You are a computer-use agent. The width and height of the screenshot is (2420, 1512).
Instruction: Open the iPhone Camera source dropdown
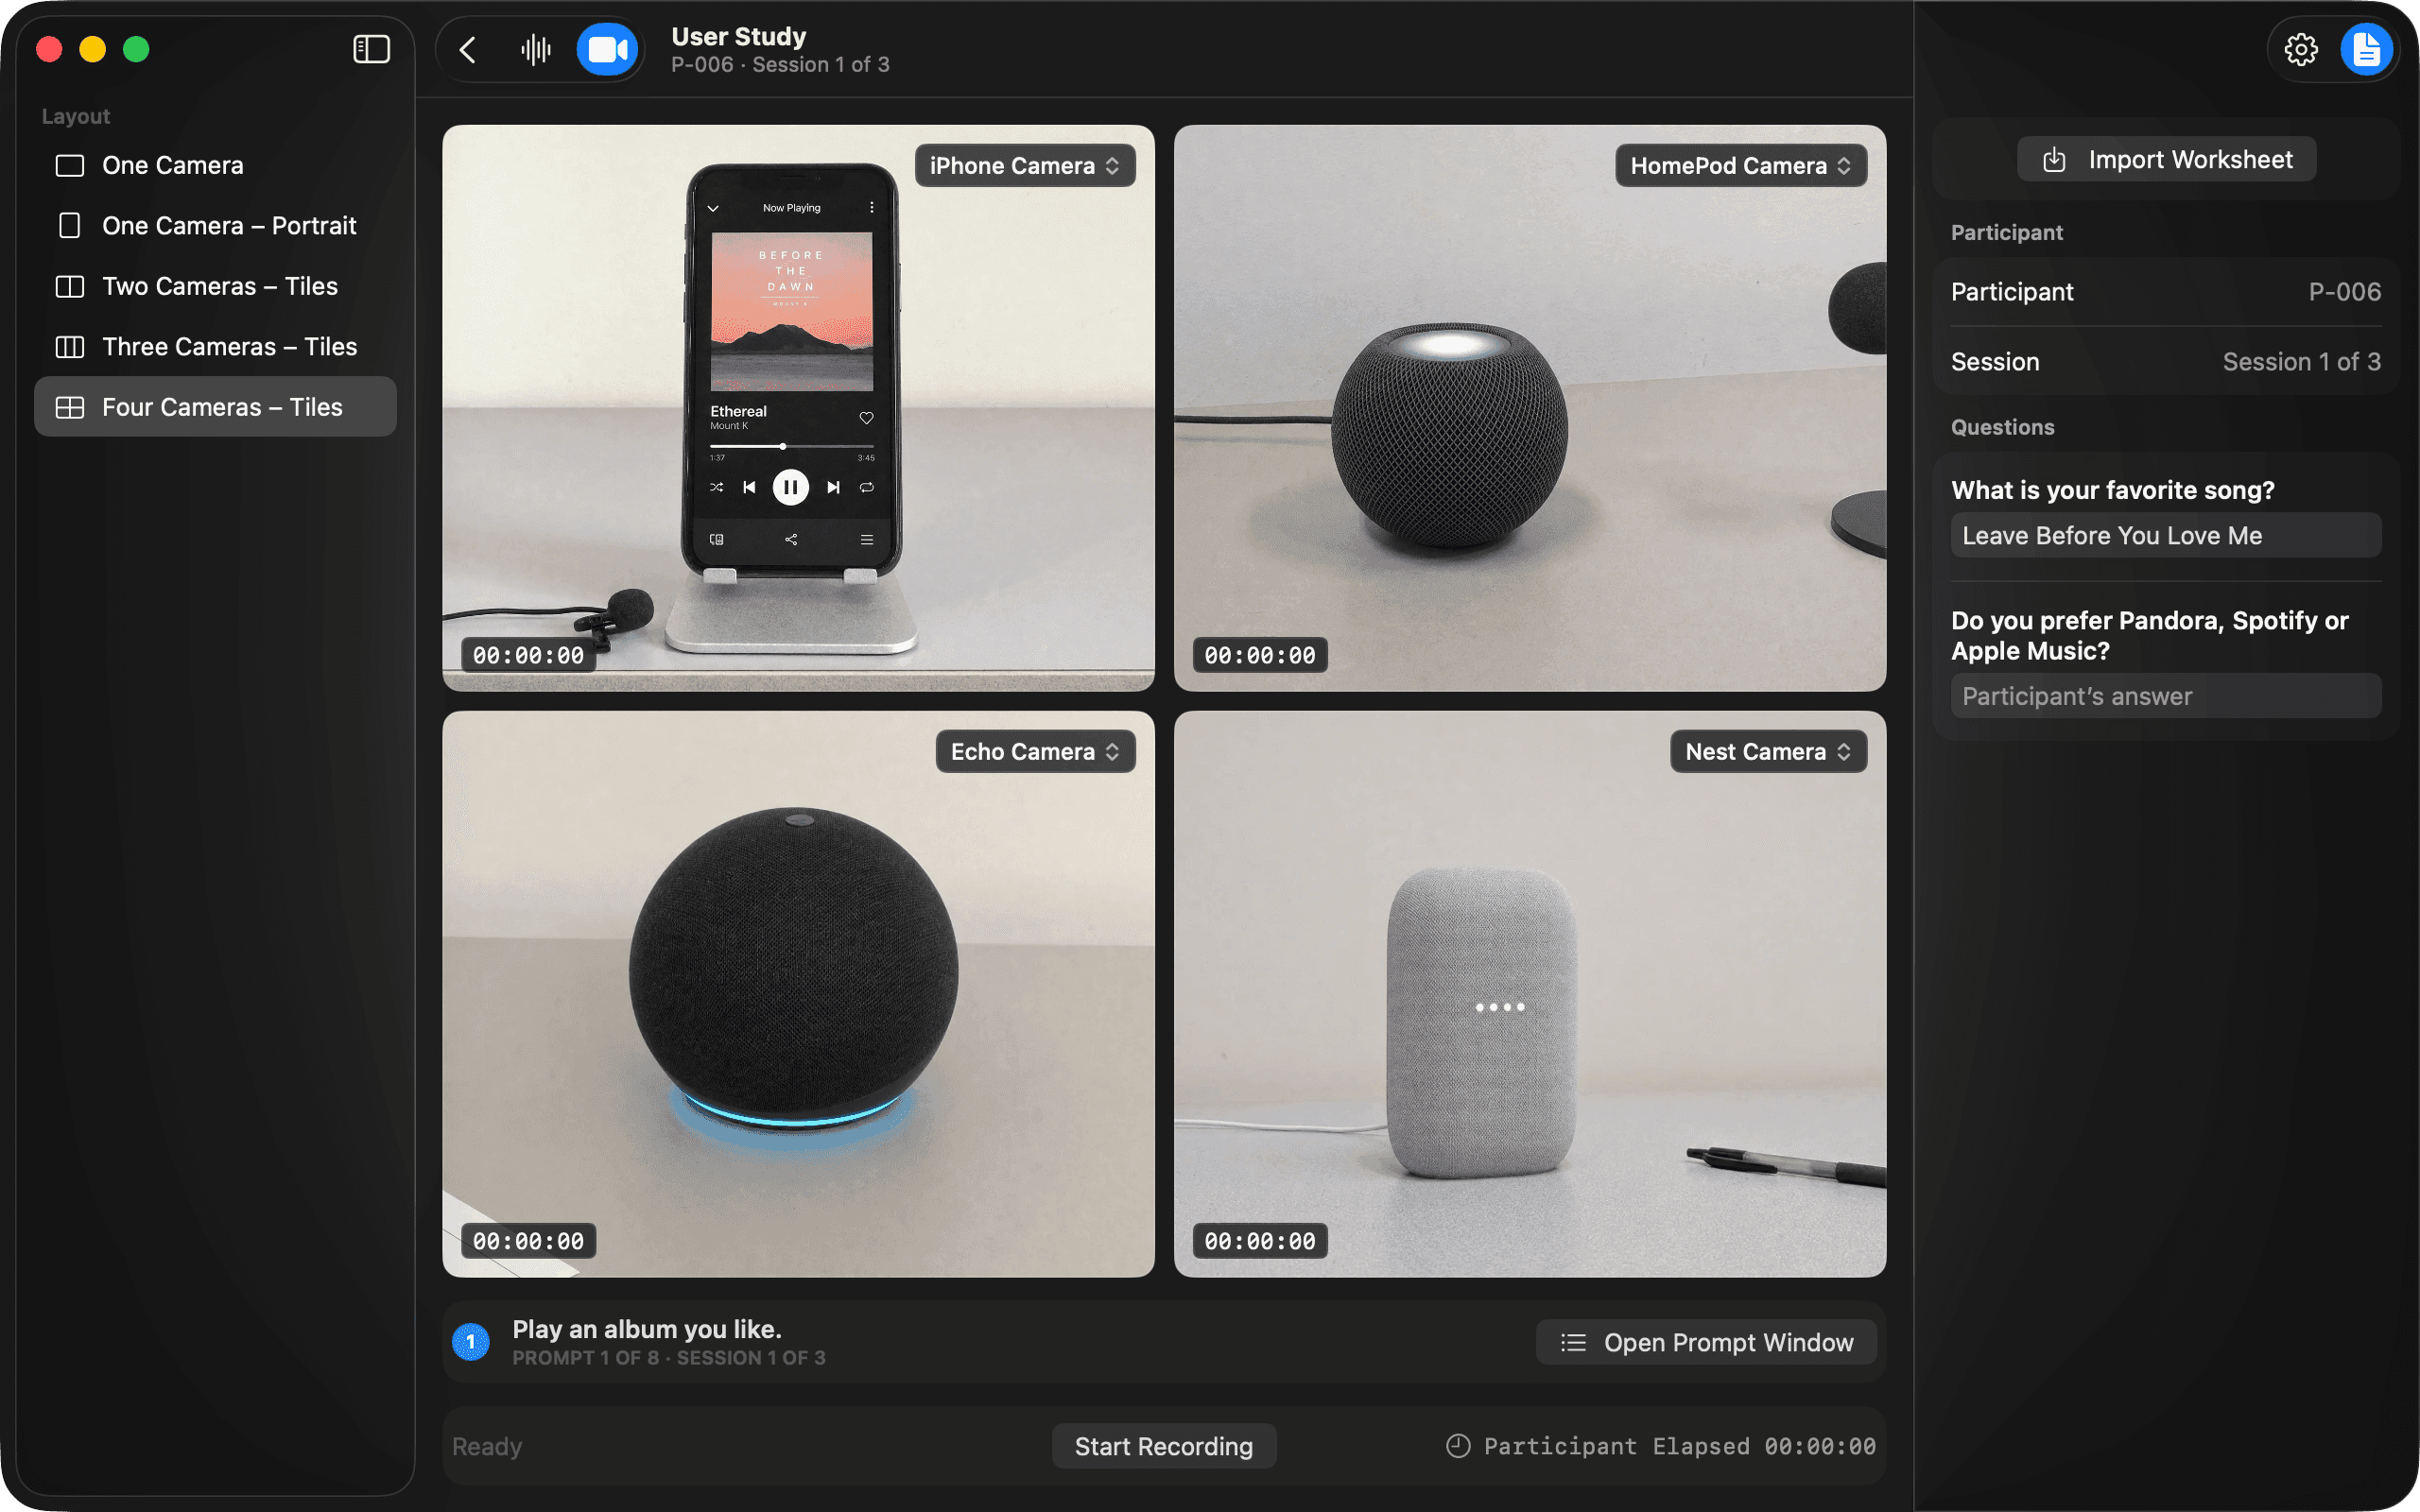[1025, 166]
